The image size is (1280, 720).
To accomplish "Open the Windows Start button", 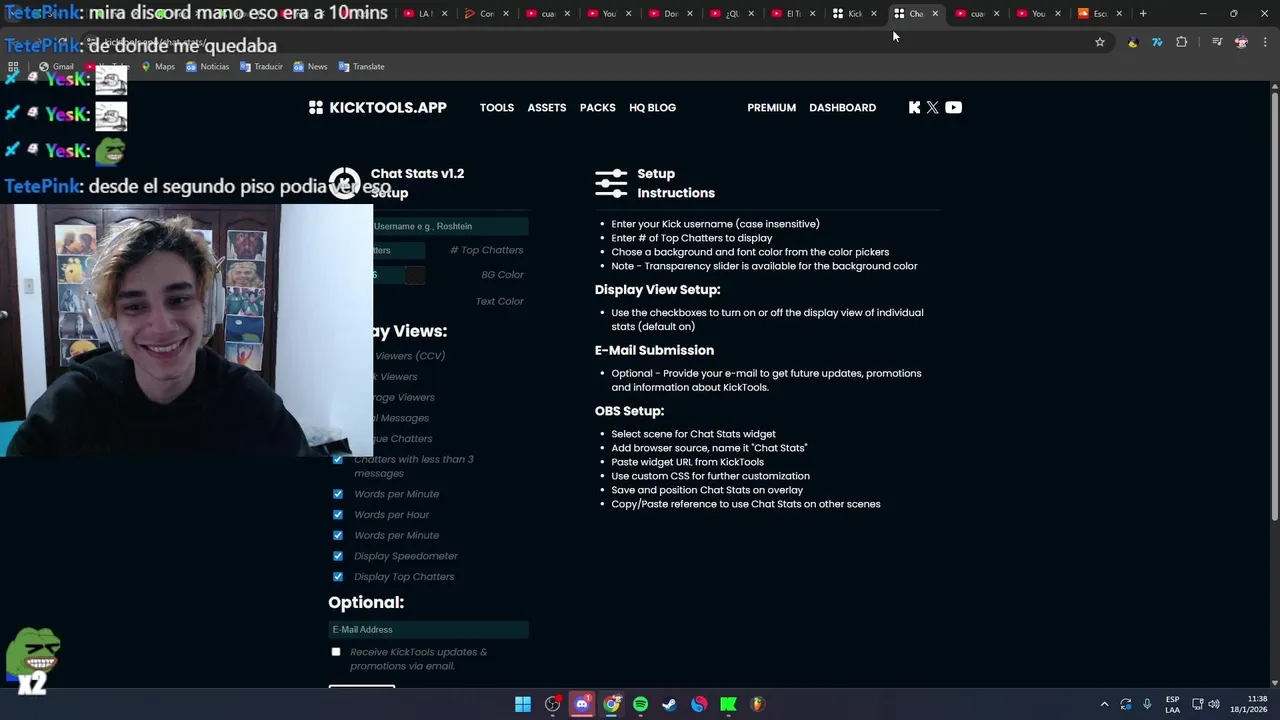I will pos(523,704).
